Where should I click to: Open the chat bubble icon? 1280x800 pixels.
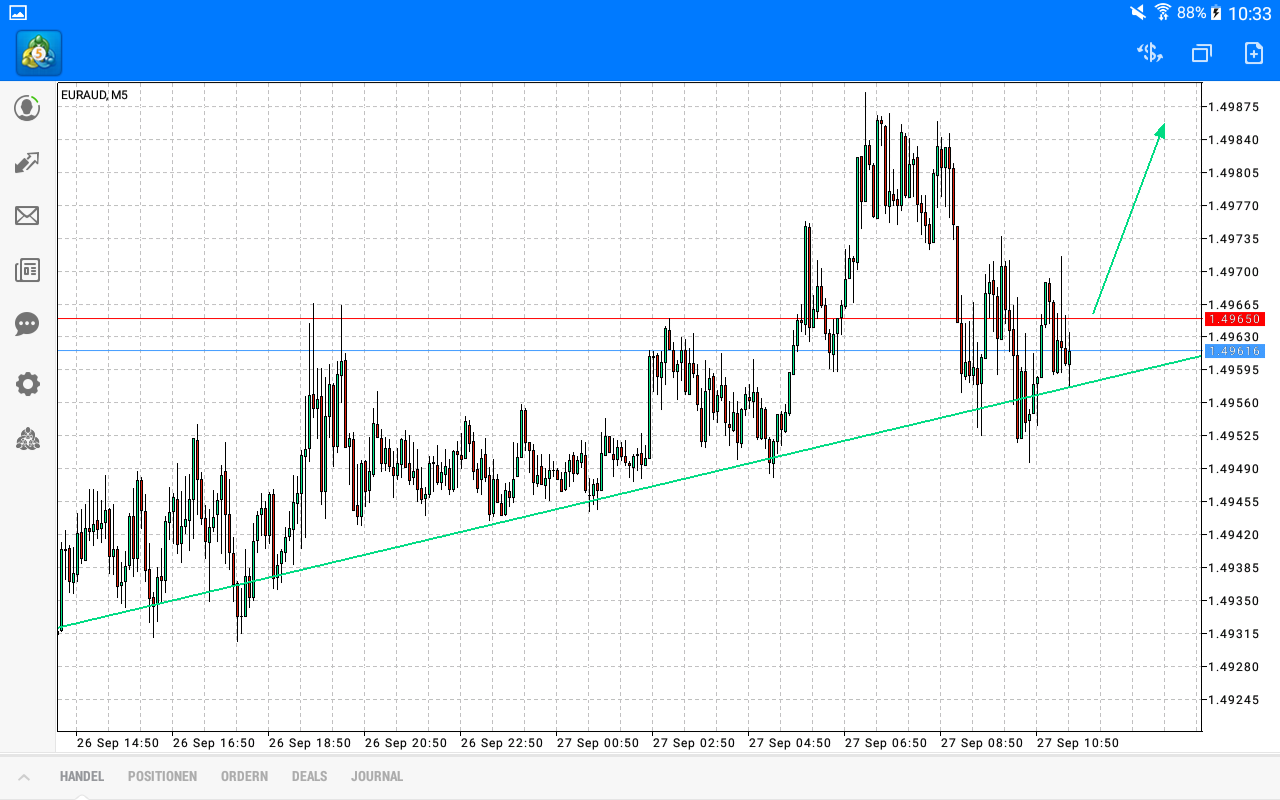coord(27,324)
